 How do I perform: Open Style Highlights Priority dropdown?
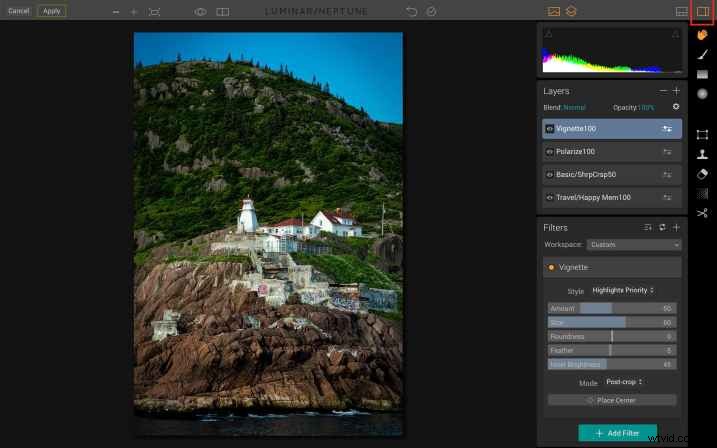point(623,290)
